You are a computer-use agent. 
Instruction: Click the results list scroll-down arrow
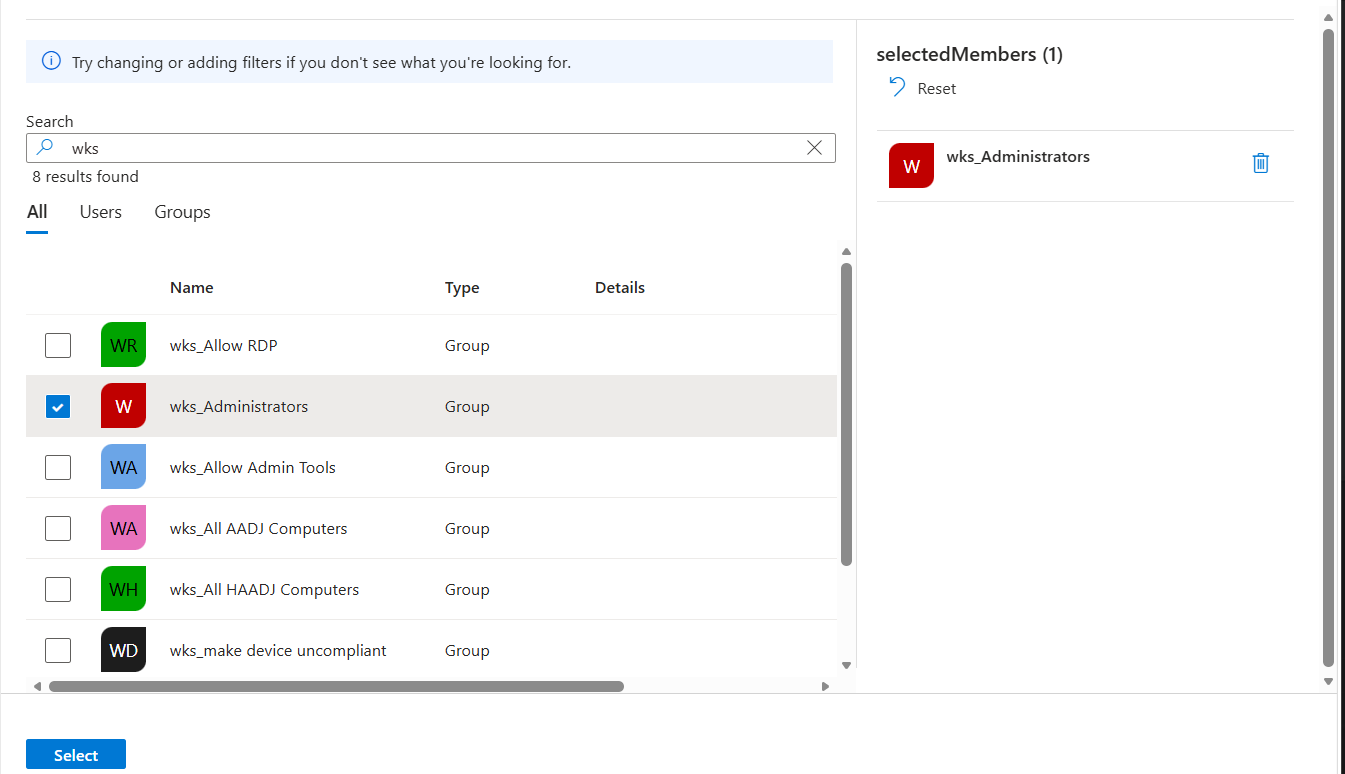(x=846, y=665)
